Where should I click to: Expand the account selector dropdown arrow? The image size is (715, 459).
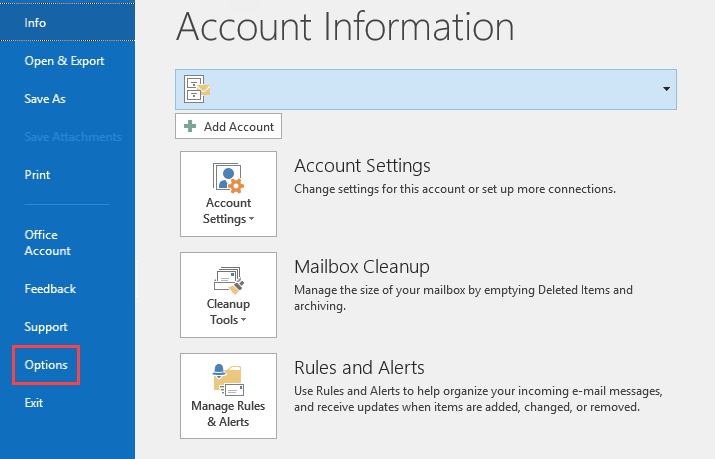[x=666, y=89]
